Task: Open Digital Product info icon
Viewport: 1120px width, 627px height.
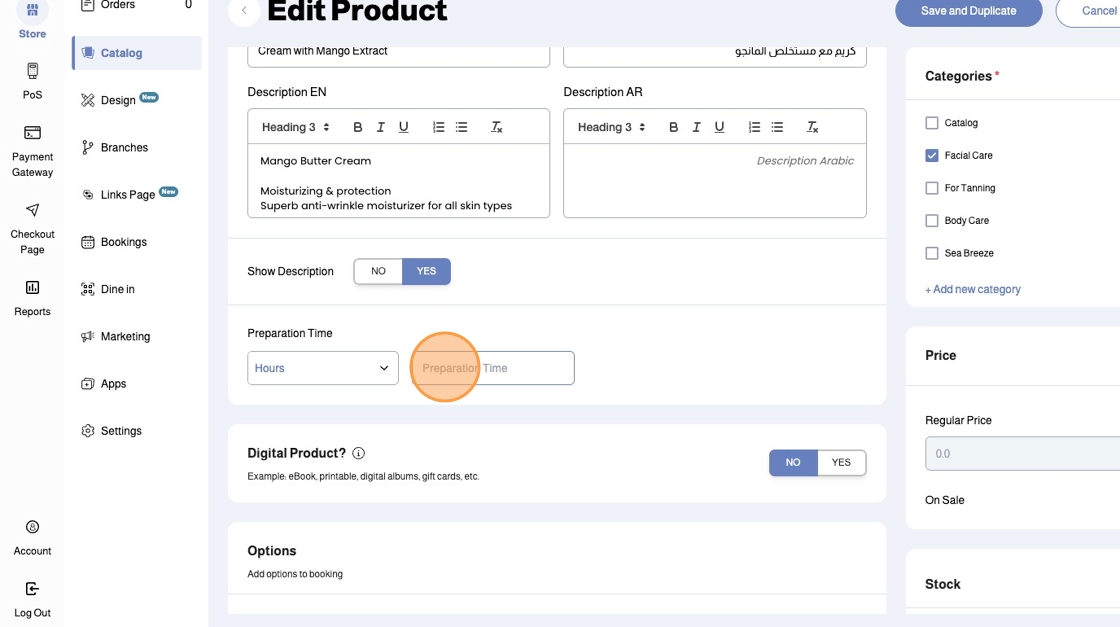Action: [x=359, y=453]
